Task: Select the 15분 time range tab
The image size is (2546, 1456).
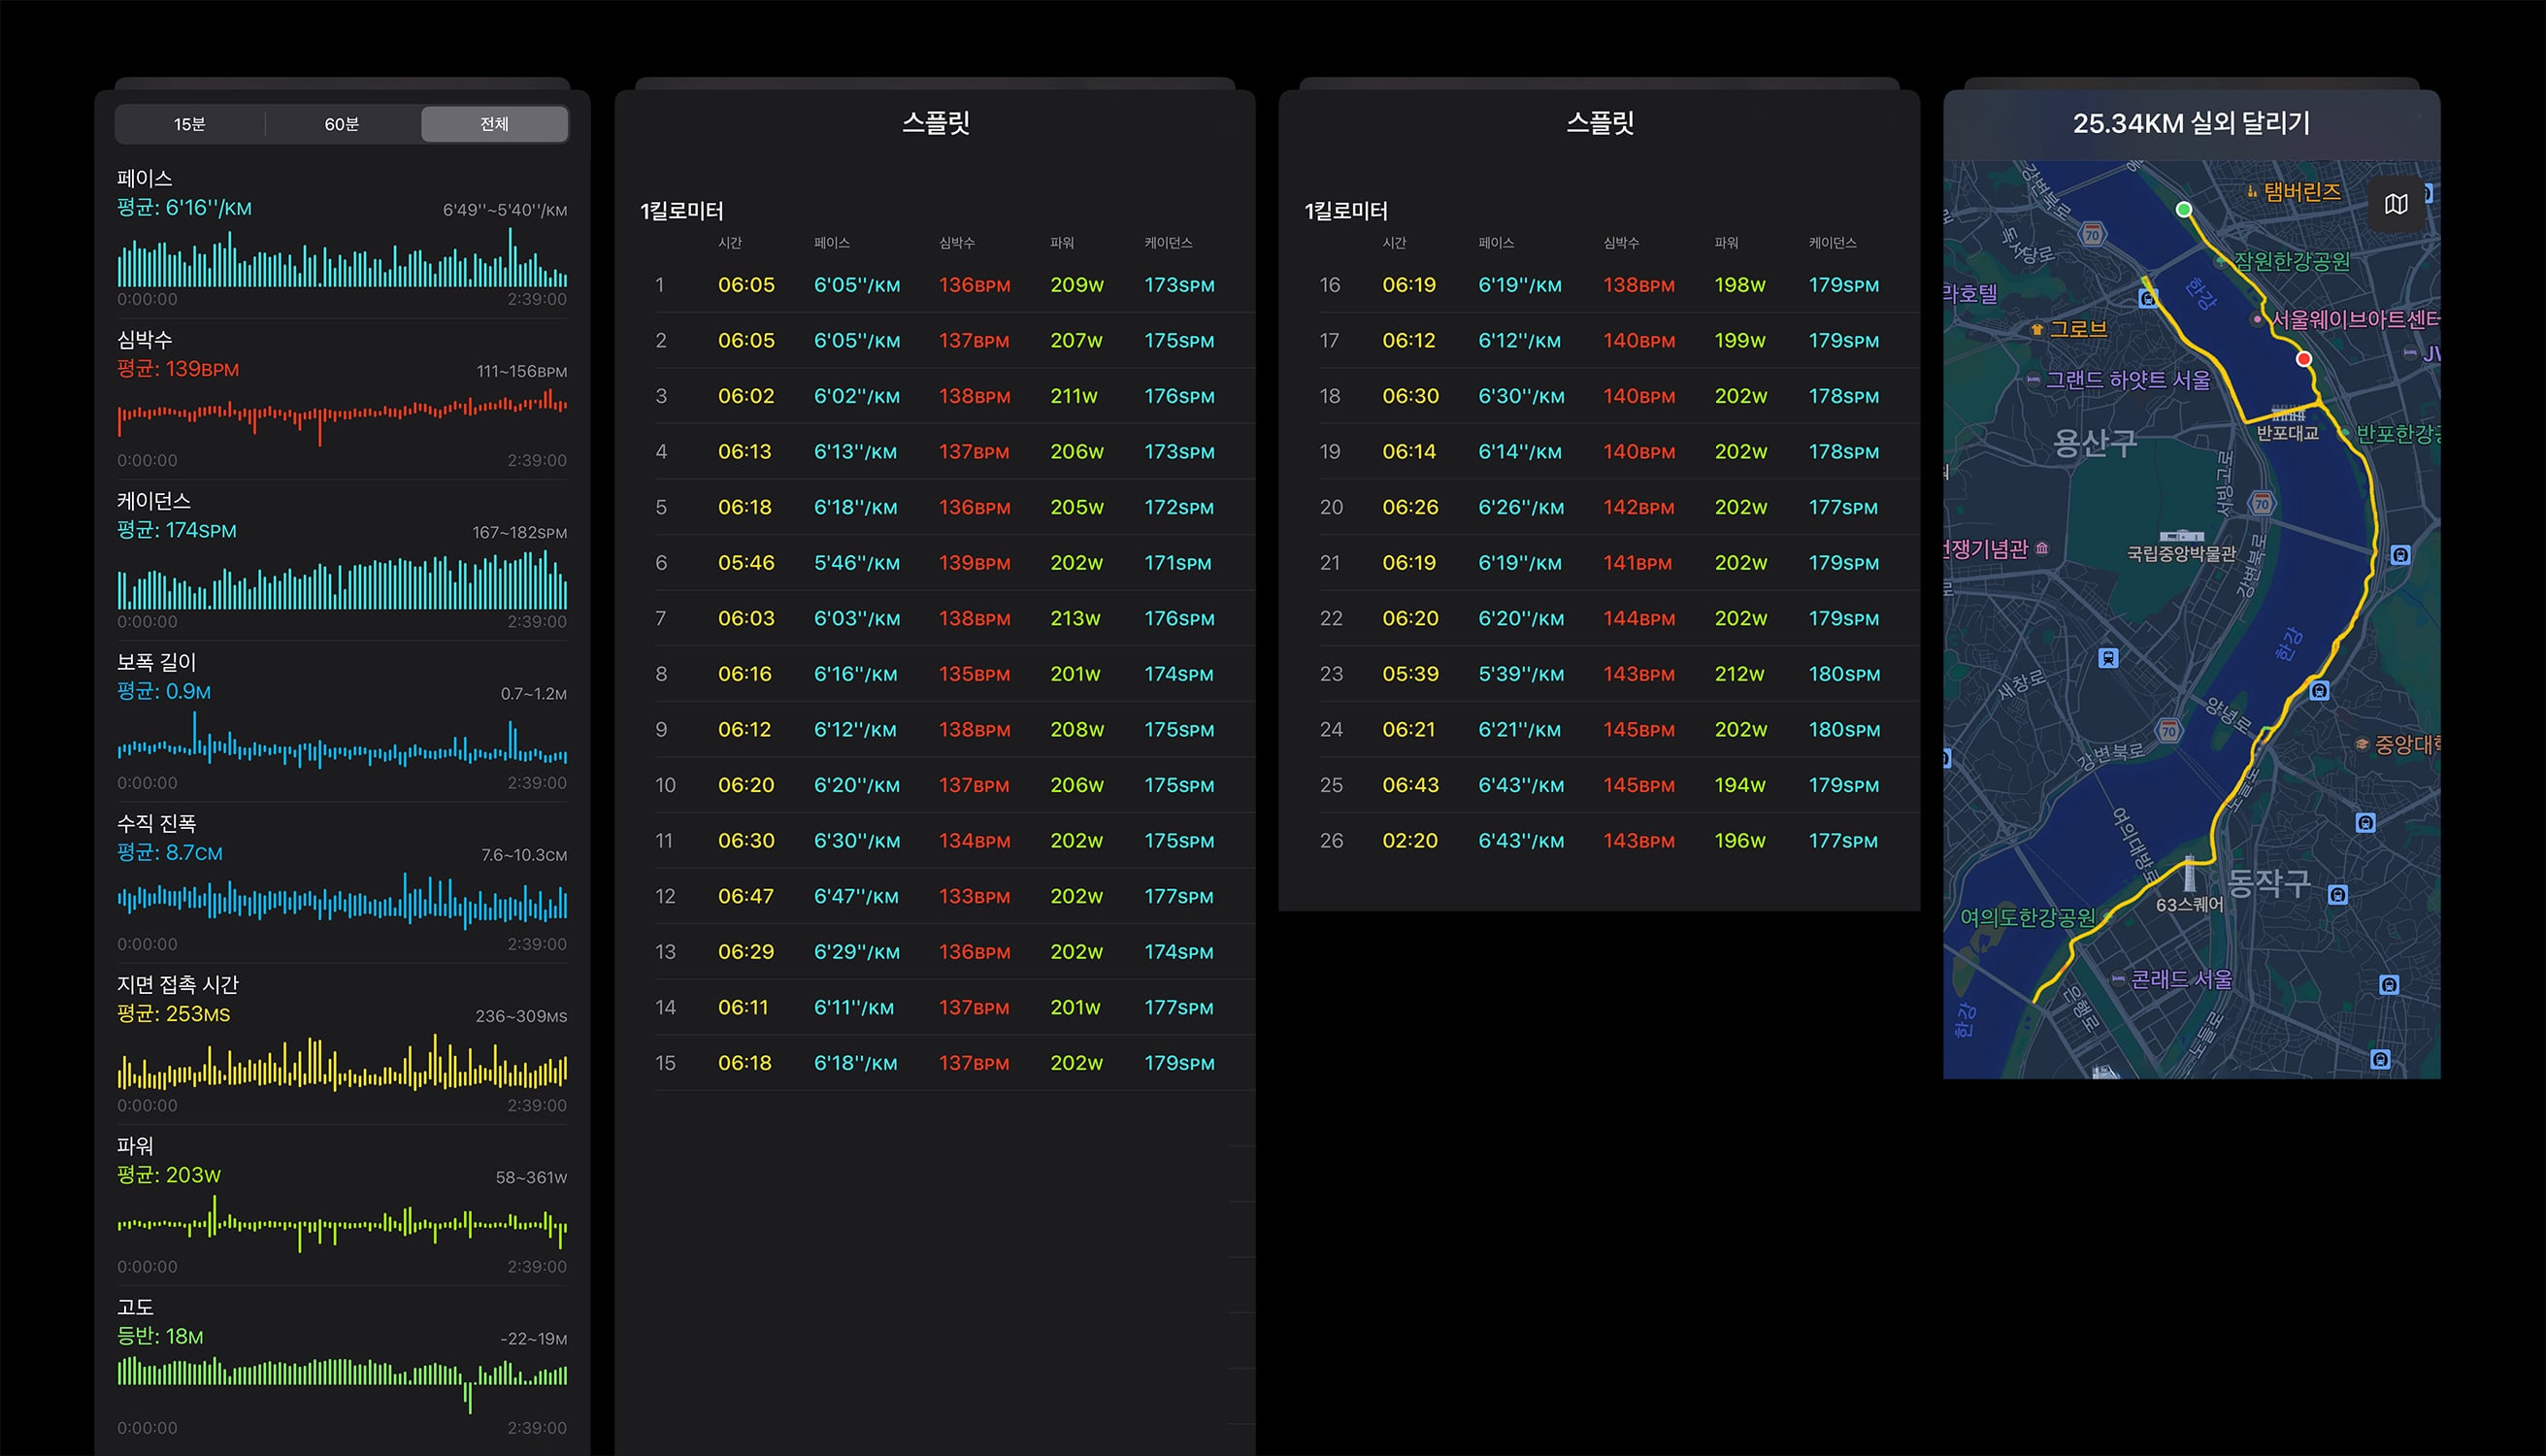Action: click(190, 124)
